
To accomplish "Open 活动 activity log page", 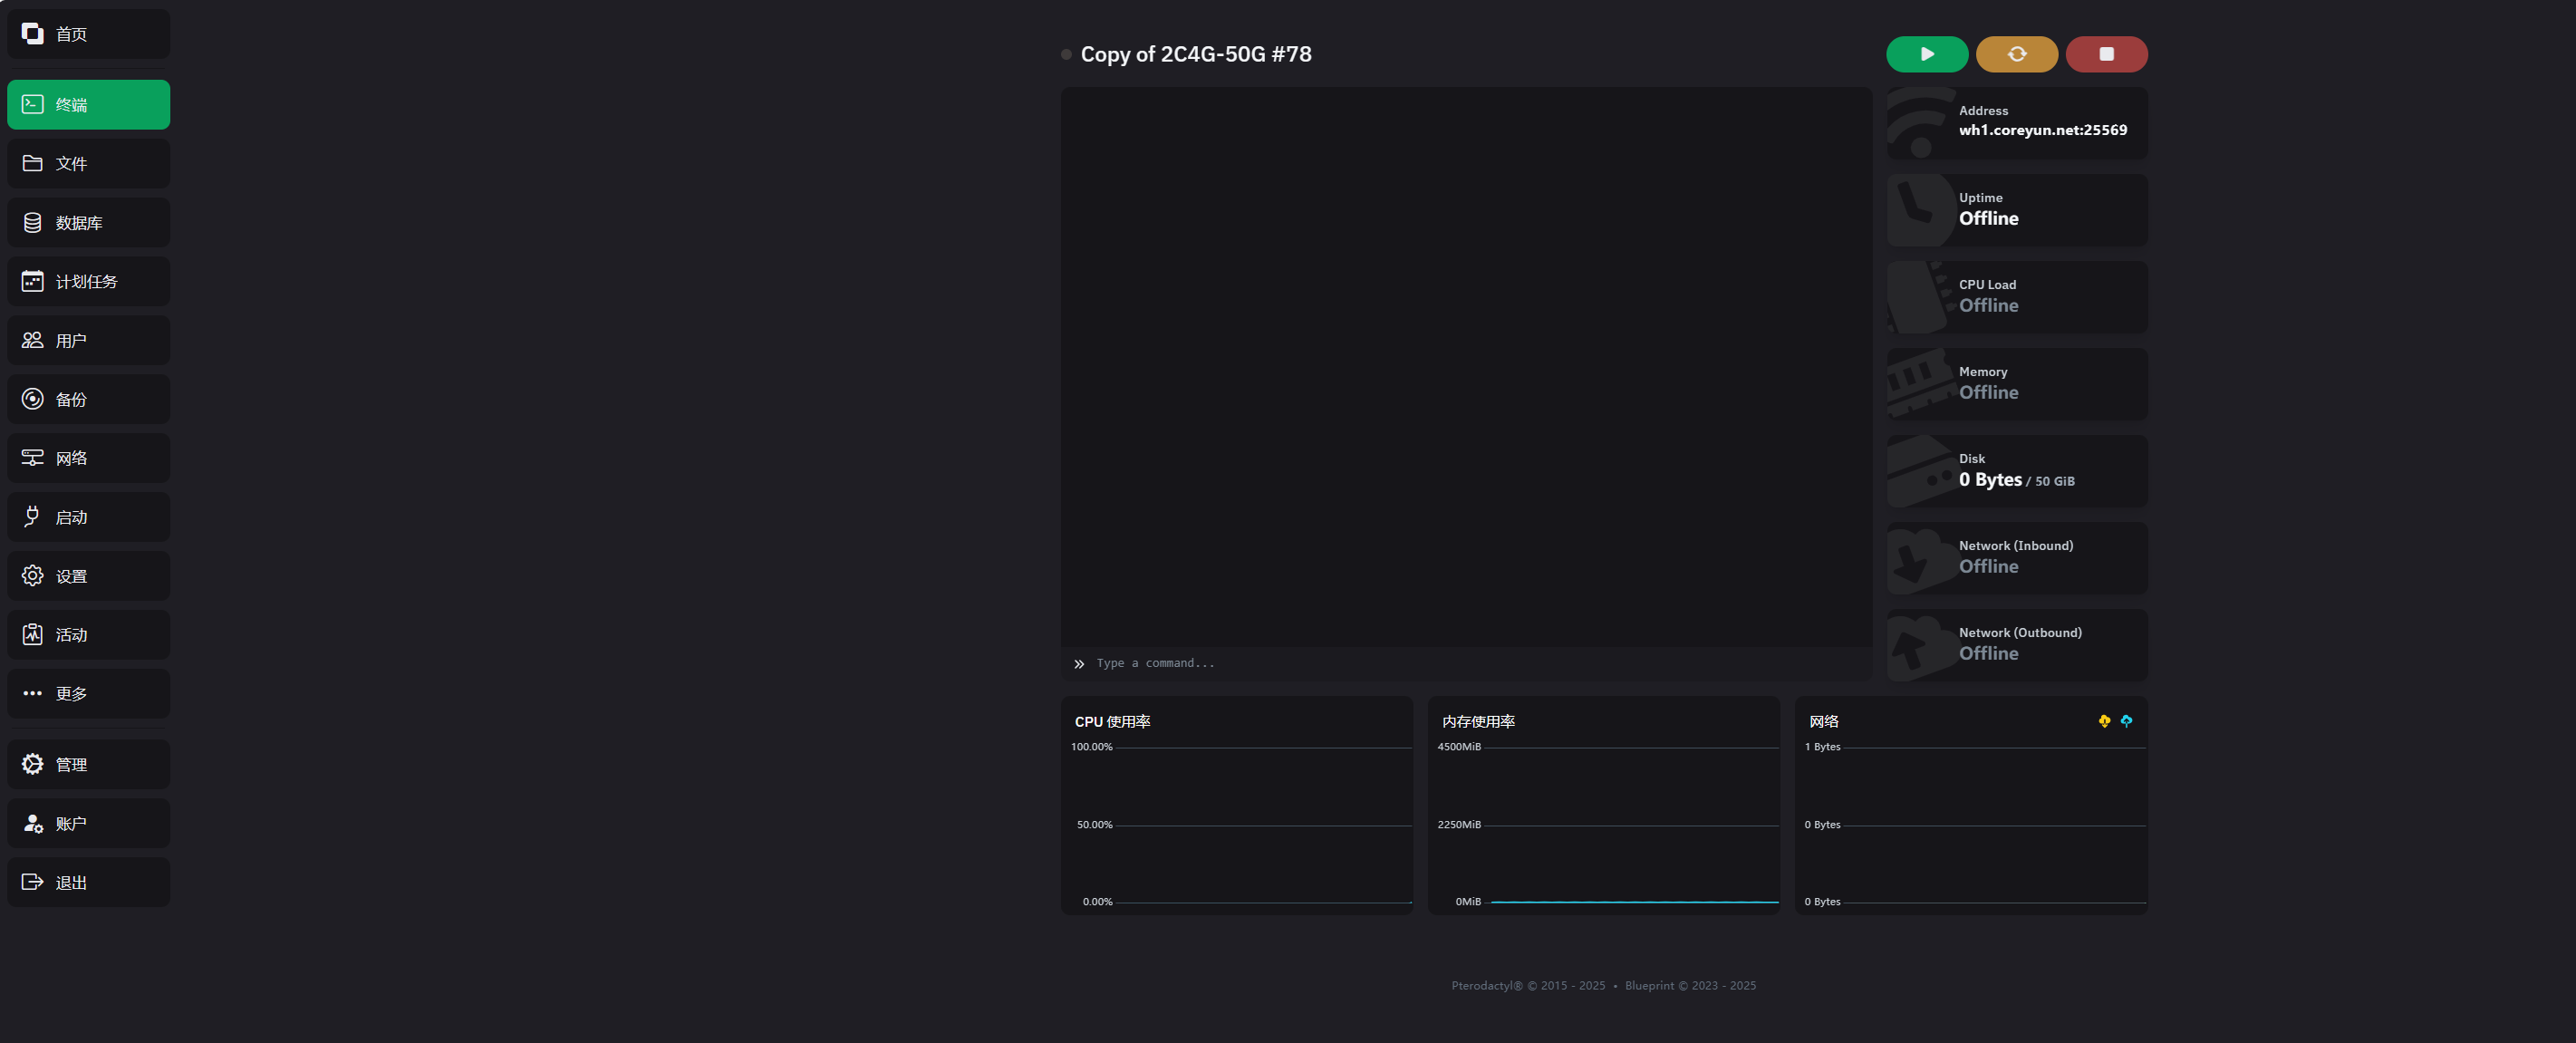I will (x=88, y=635).
